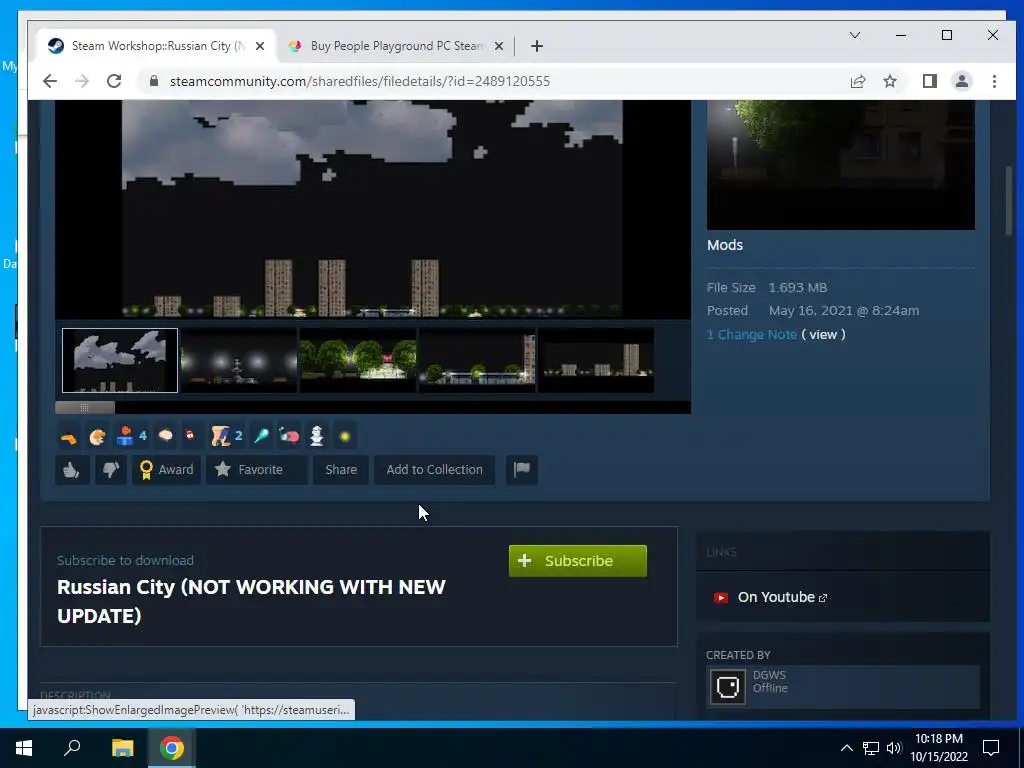
Task: Click the award icon with count 4
Action: tap(131, 436)
